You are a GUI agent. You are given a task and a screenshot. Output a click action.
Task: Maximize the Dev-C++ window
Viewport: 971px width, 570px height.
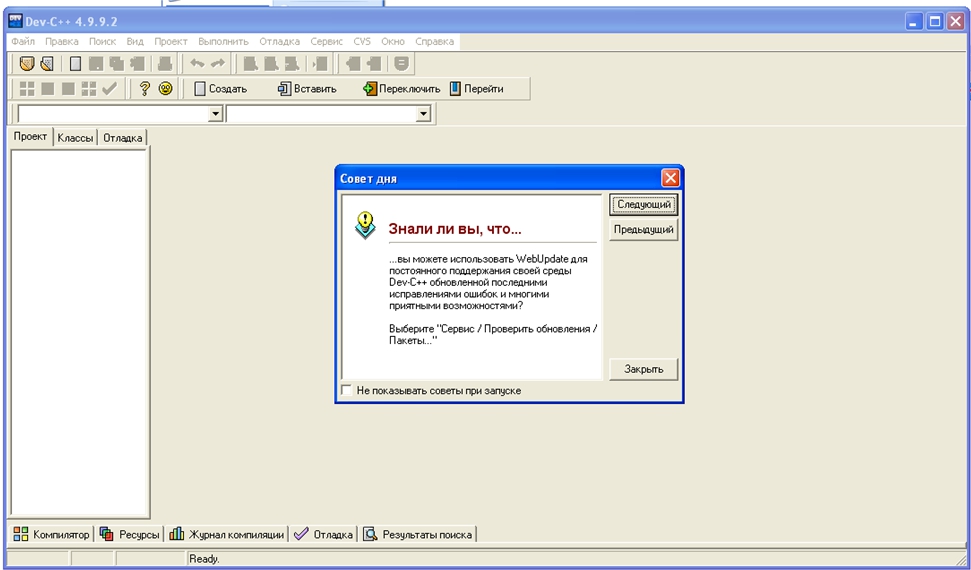pos(935,21)
